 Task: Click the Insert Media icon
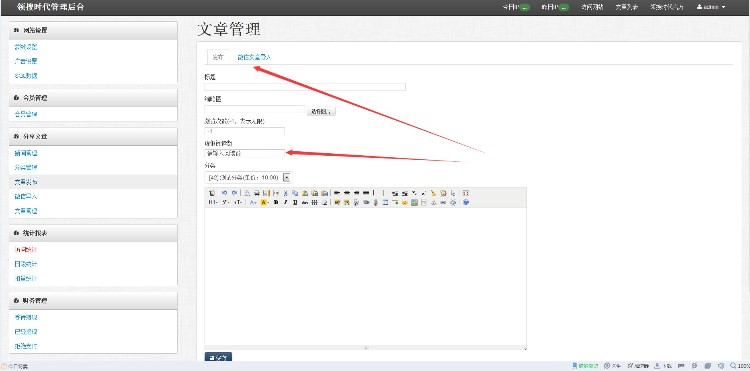pyautogui.click(x=366, y=202)
